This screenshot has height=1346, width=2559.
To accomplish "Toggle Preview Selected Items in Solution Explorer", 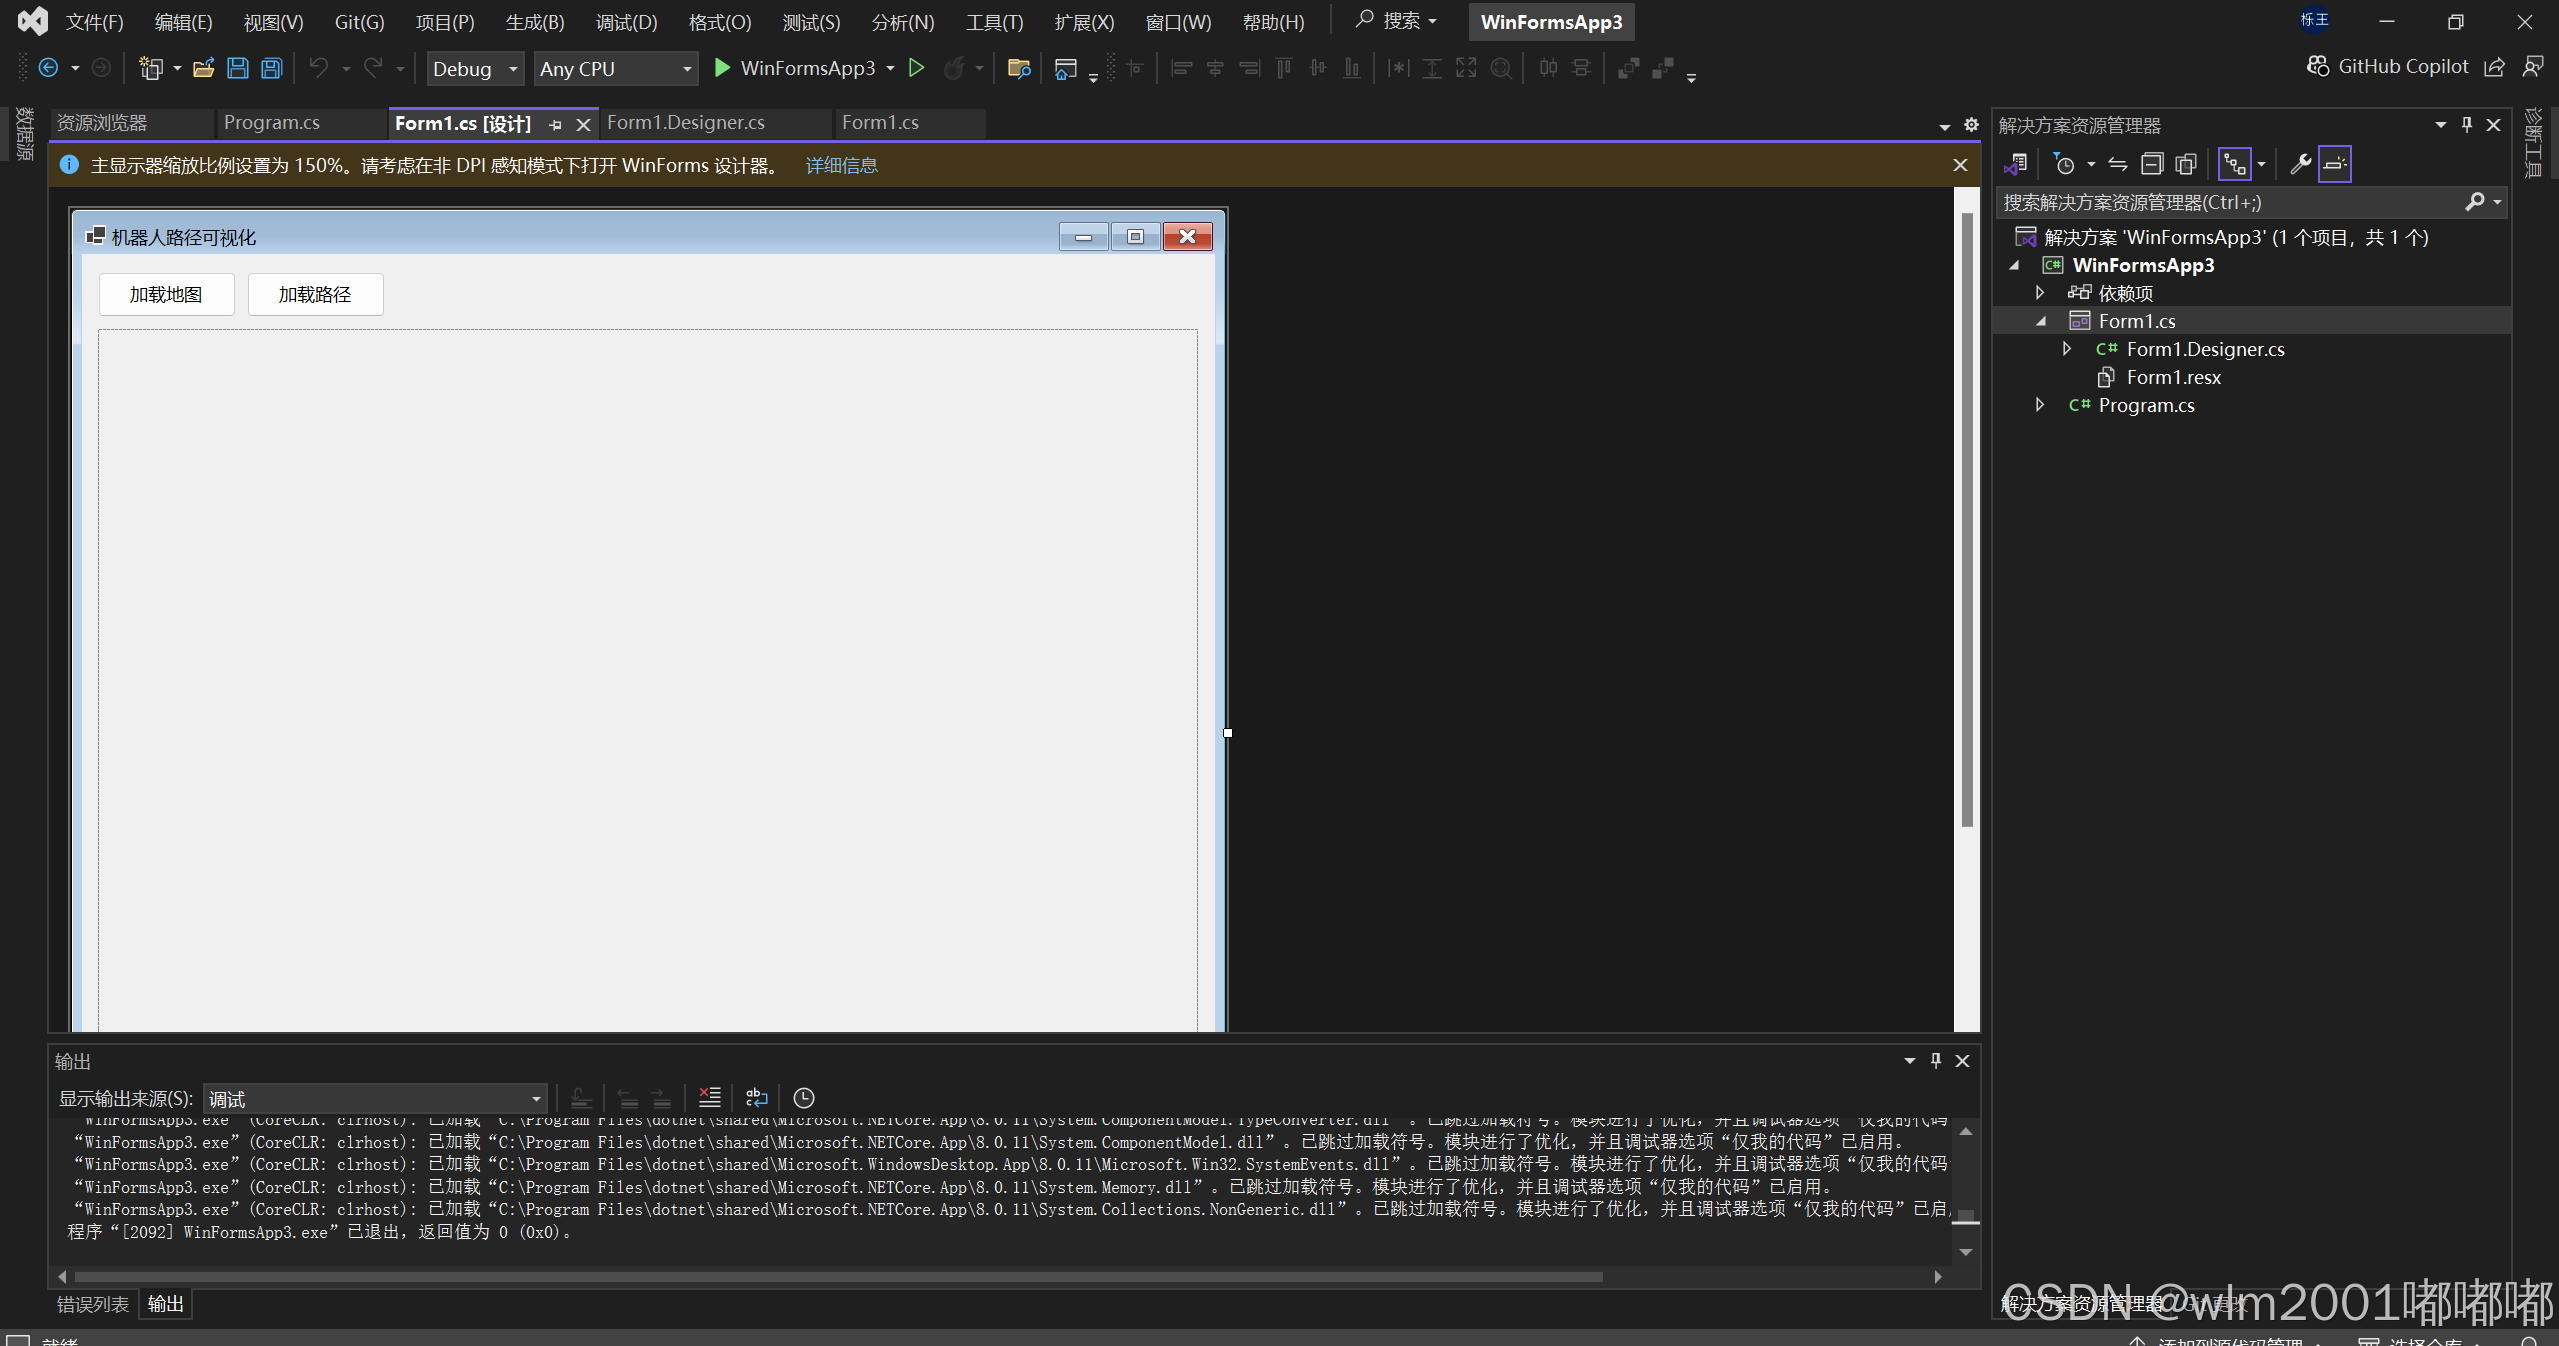I will 2335,164.
